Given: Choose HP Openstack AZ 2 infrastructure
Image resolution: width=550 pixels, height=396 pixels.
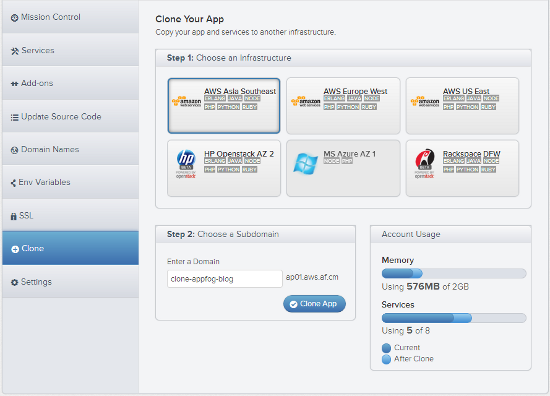Looking at the screenshot, I should click(224, 168).
